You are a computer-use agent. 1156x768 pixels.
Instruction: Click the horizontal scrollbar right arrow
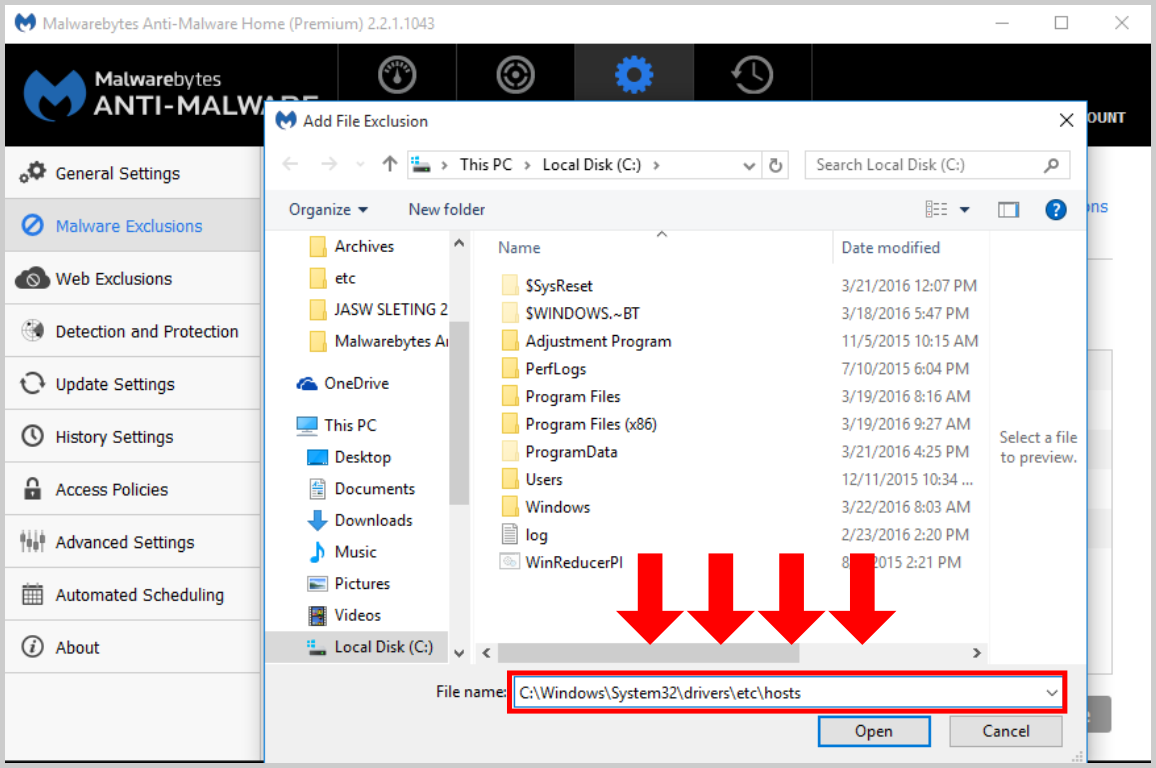[976, 653]
